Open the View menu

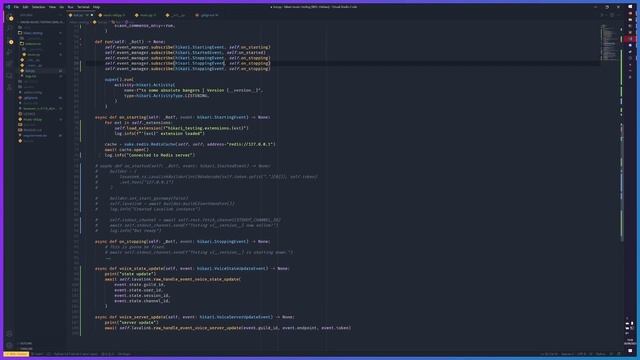pos(52,7)
